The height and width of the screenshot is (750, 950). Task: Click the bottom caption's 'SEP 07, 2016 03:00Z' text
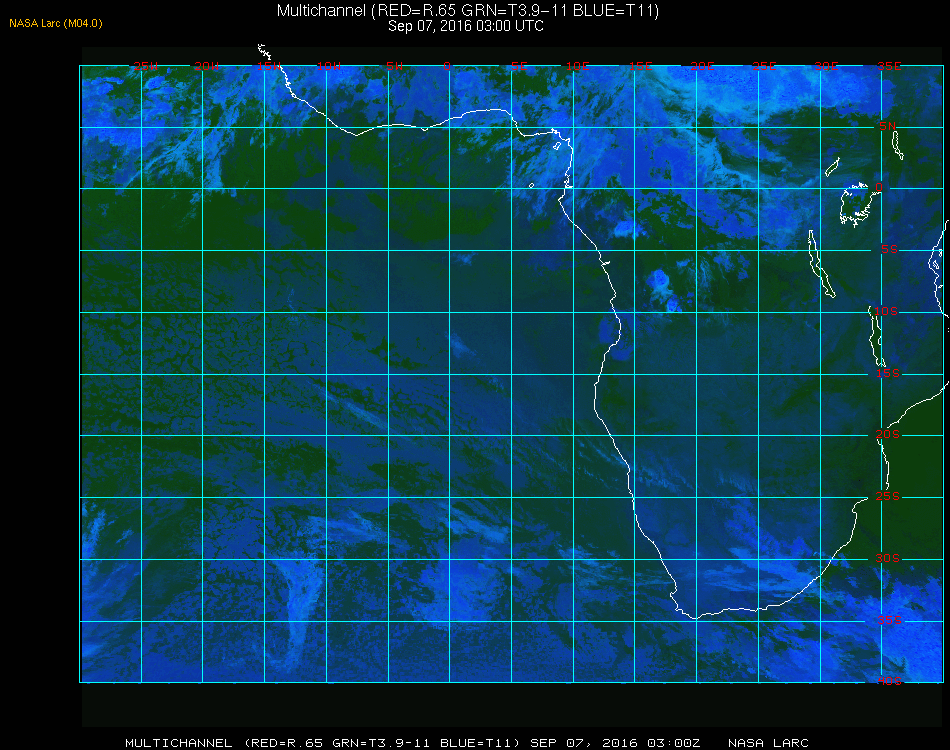point(615,743)
